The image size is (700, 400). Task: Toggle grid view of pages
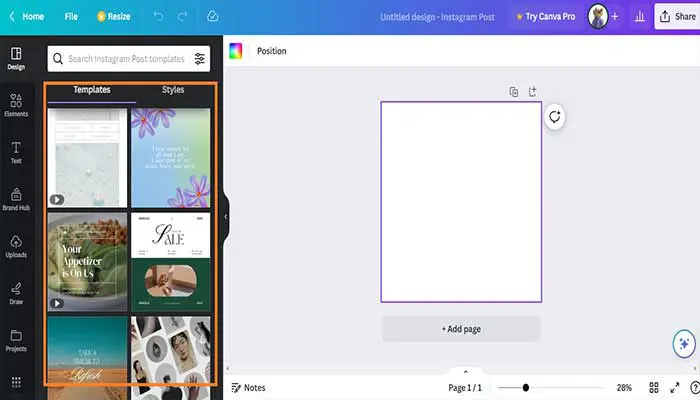(654, 387)
